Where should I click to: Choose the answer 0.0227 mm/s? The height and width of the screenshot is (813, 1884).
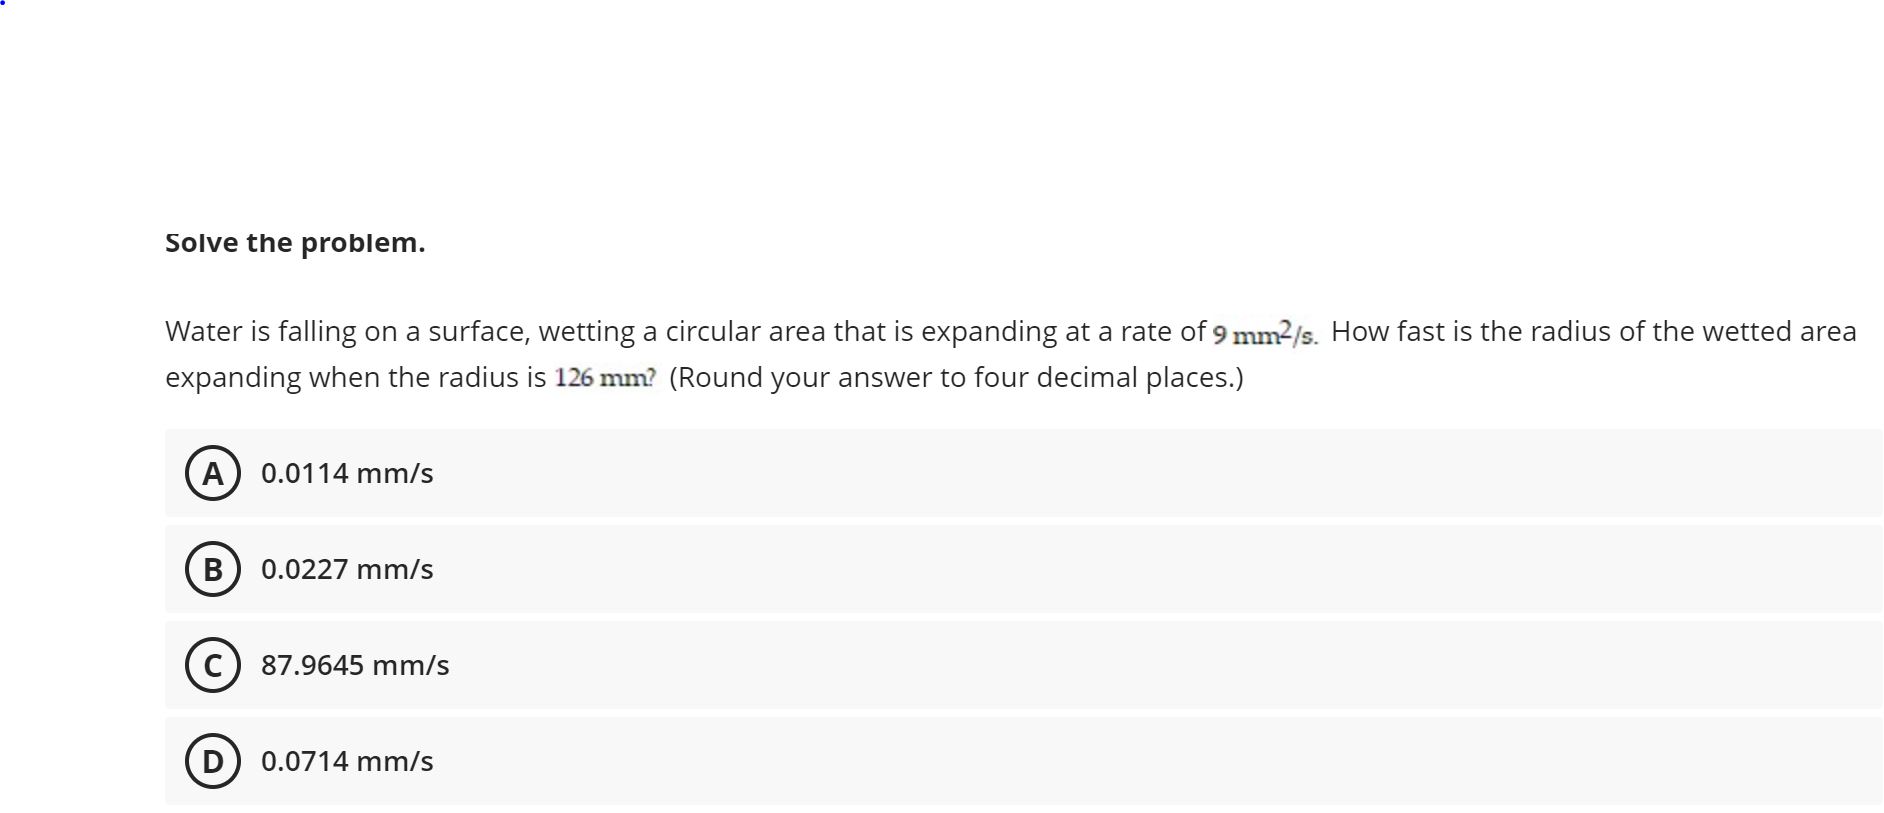click(346, 570)
